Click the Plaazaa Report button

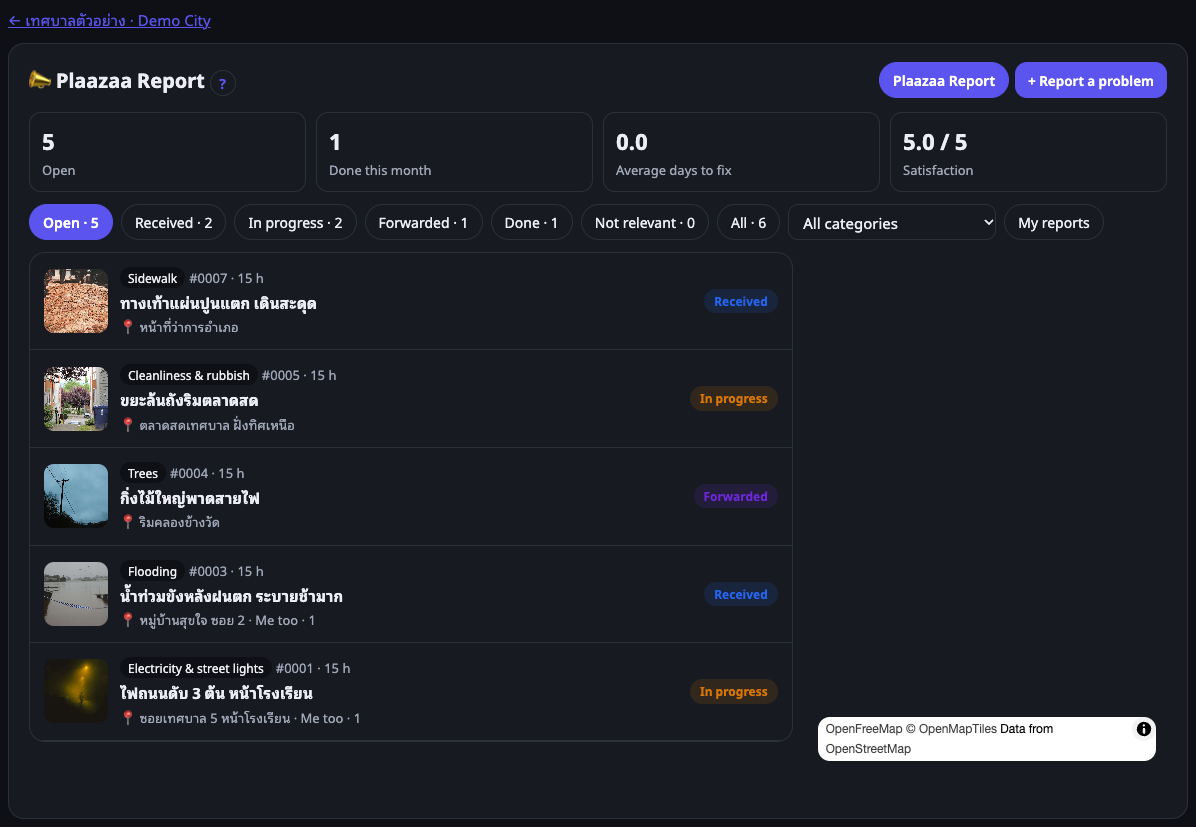[x=944, y=80]
